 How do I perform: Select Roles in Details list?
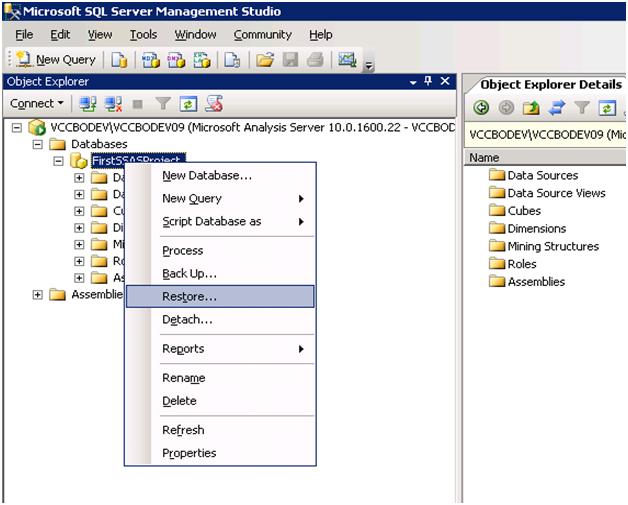pos(513,264)
